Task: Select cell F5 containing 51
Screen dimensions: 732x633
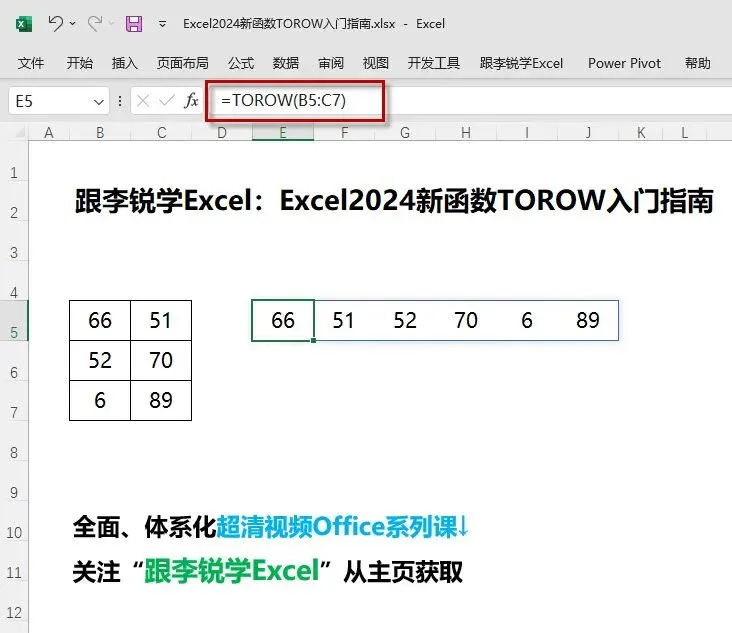Action: click(x=344, y=320)
